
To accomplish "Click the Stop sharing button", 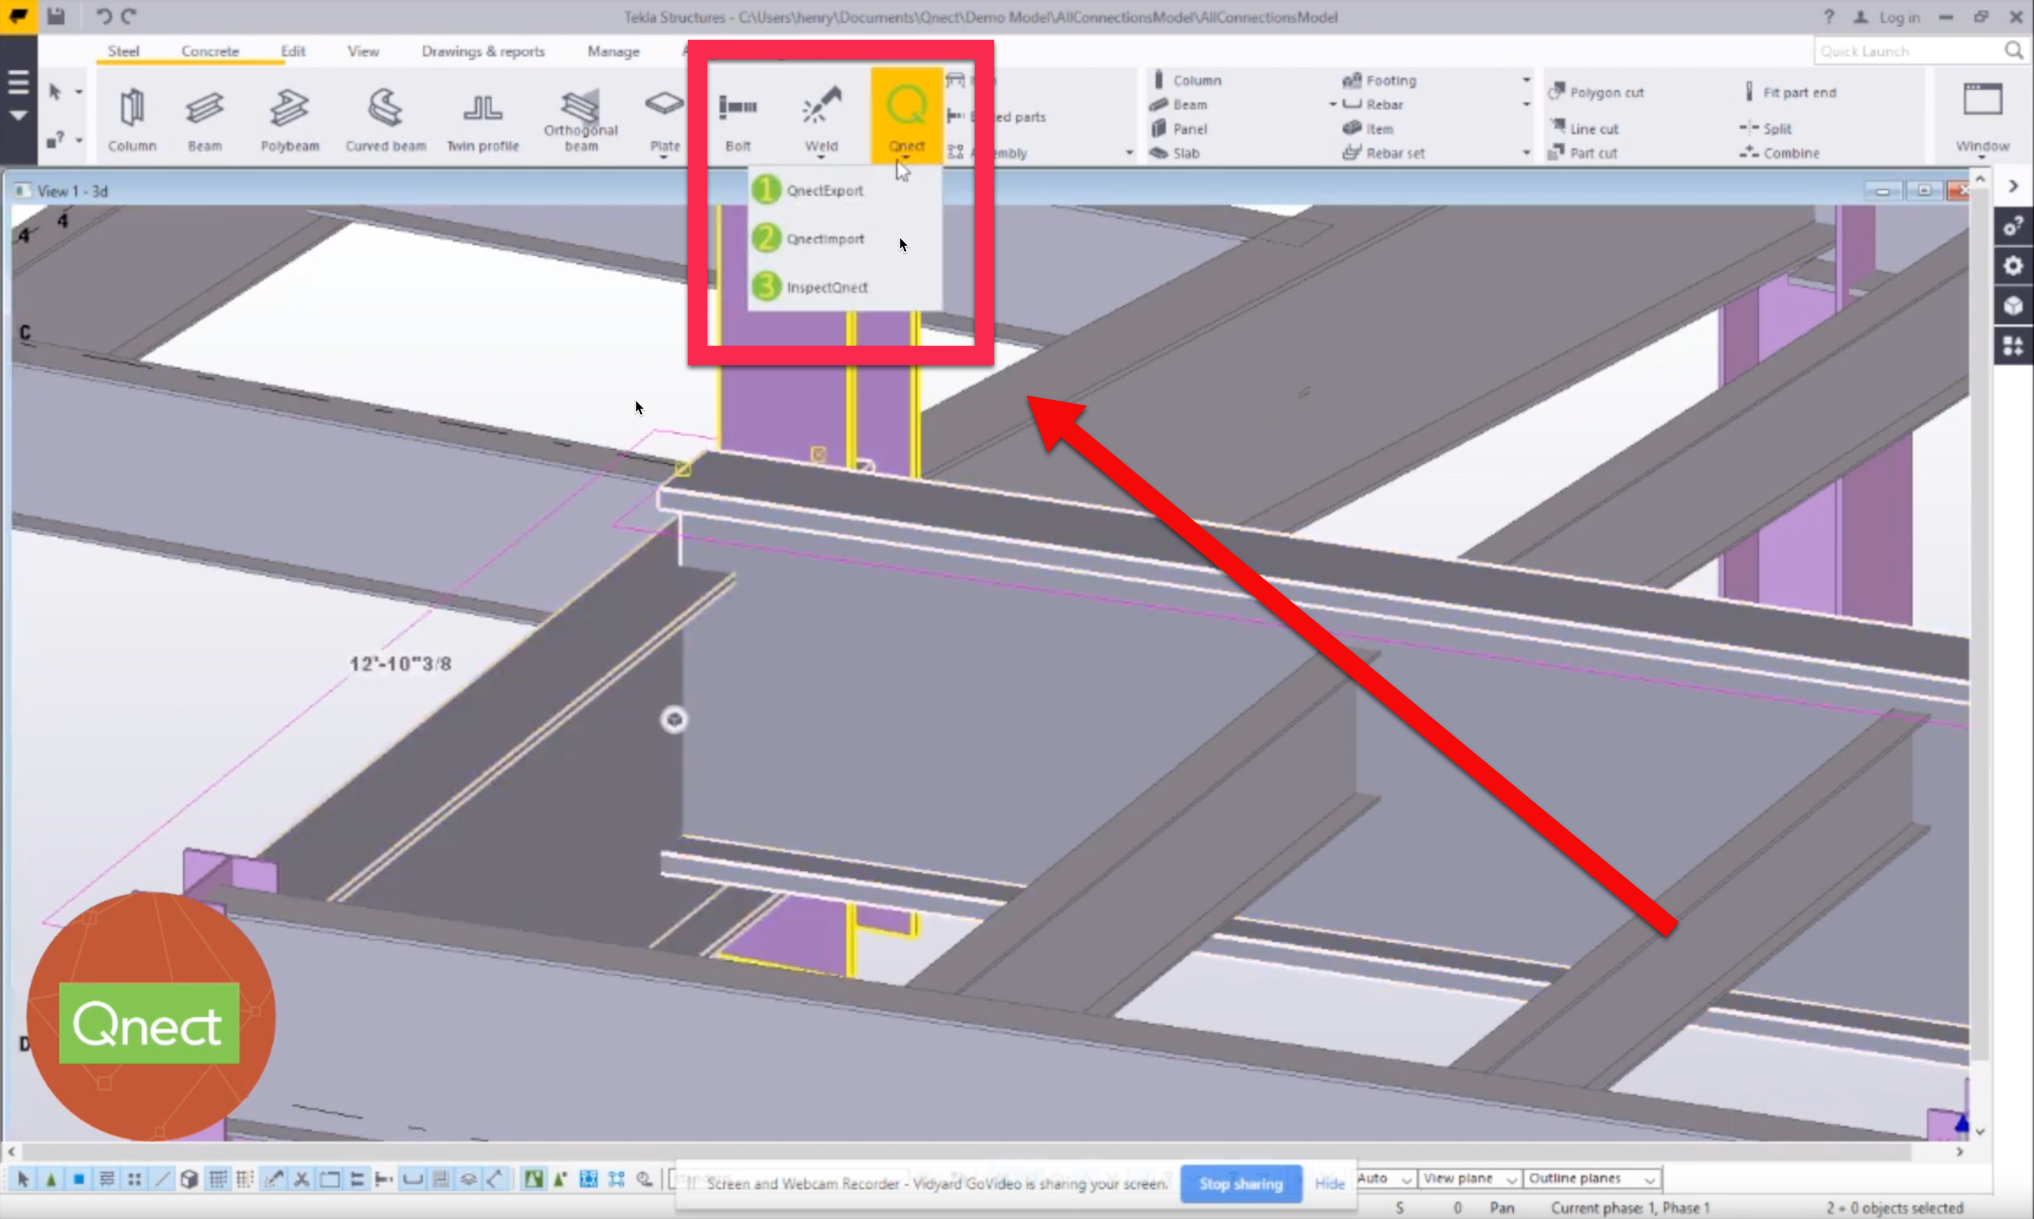I will (1240, 1183).
